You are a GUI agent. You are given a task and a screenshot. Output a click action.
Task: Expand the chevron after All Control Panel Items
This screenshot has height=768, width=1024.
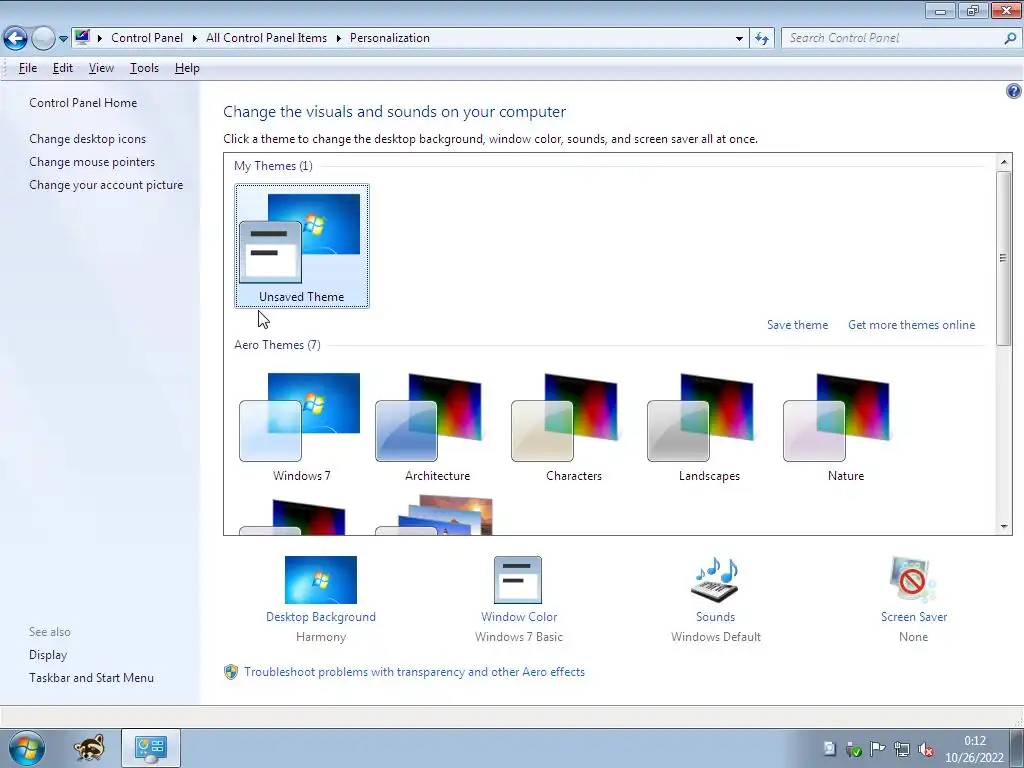tap(339, 38)
